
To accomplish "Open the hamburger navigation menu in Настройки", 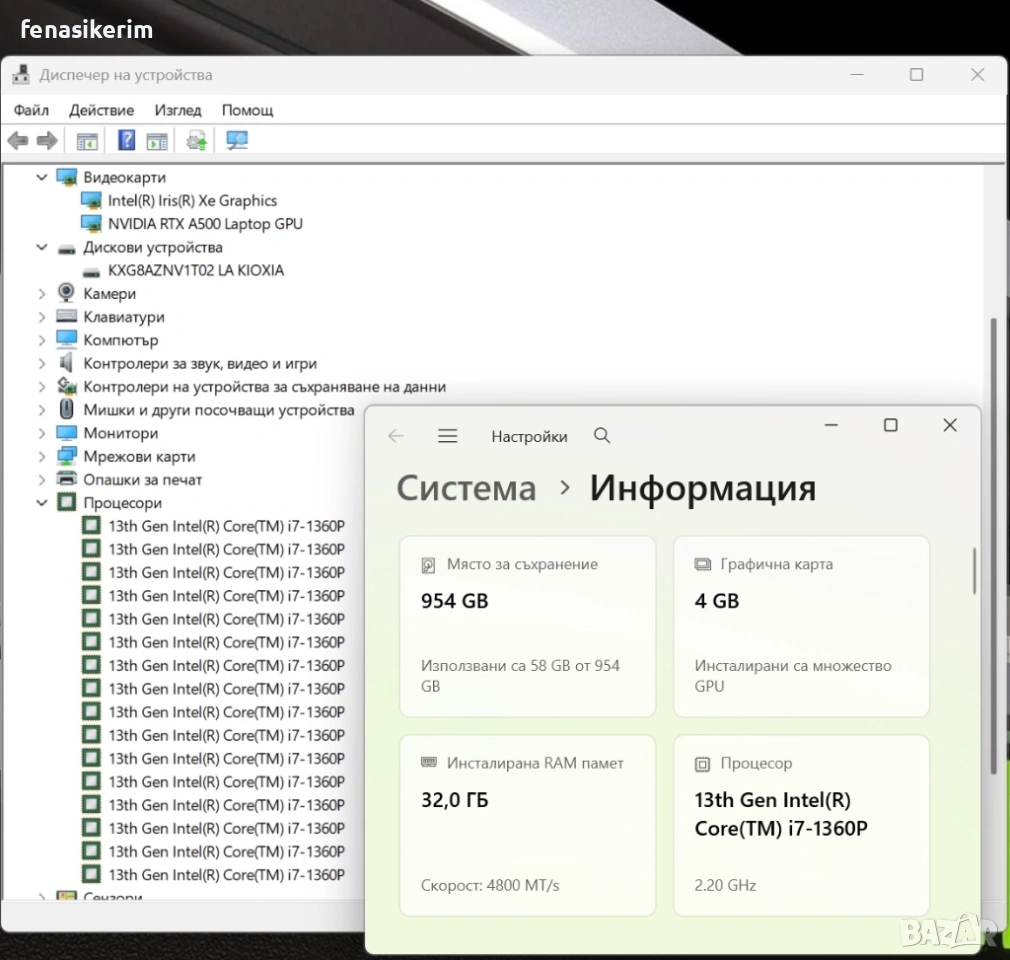I will [448, 436].
